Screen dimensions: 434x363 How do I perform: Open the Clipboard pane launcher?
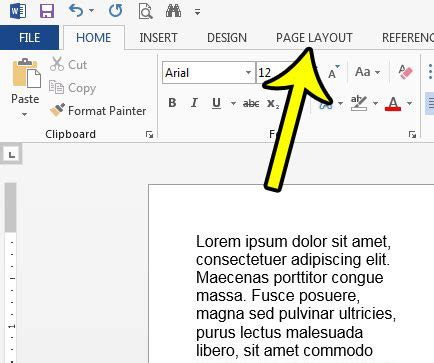pos(149,134)
